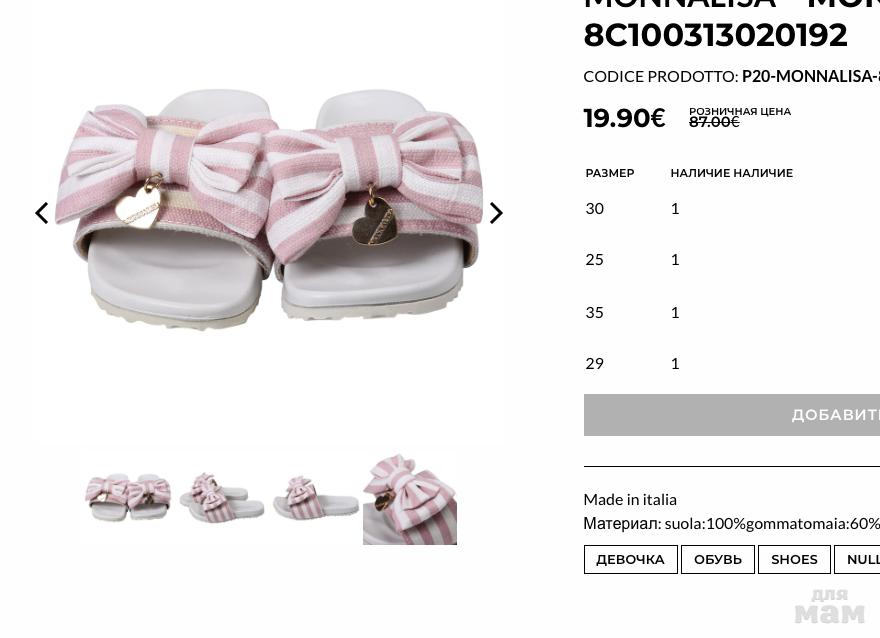This screenshot has height=638, width=880.
Task: Show the previous product image arrow
Action: pos(42,213)
